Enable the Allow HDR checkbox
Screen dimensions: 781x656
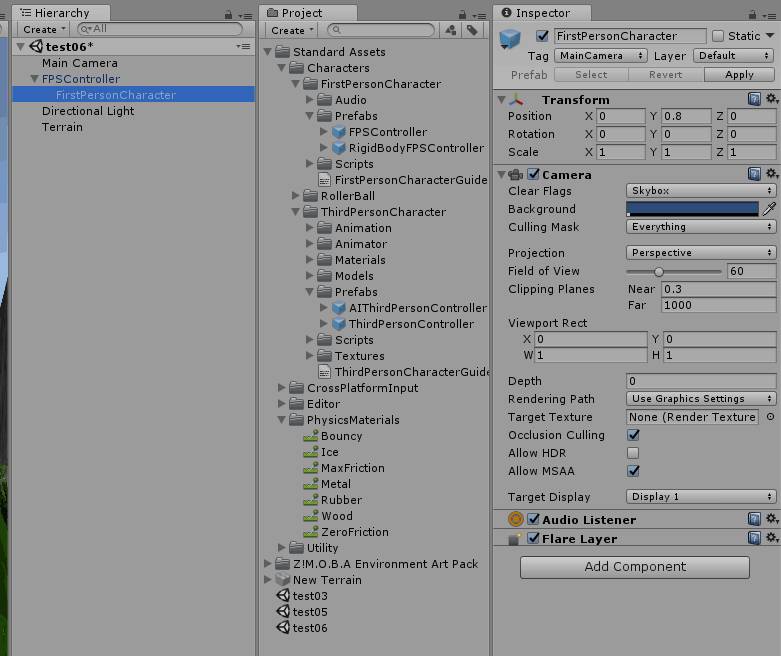(633, 453)
